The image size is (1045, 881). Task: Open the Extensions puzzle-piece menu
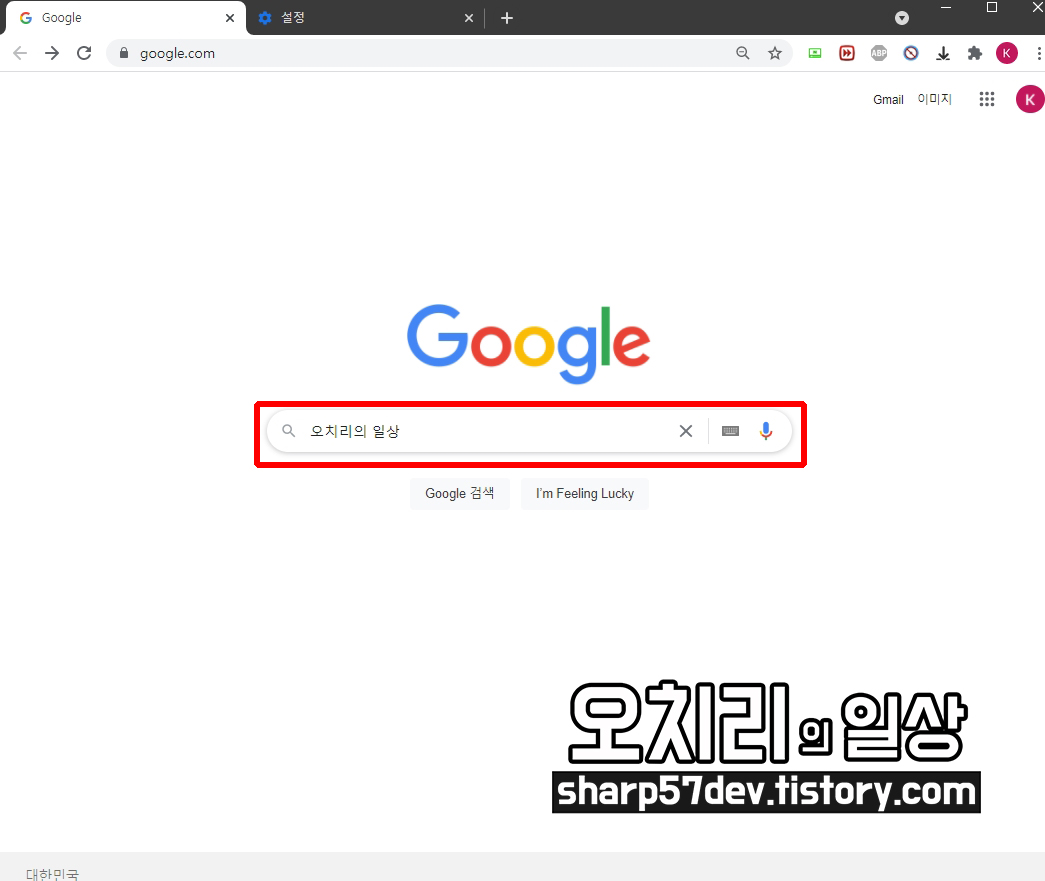(975, 53)
